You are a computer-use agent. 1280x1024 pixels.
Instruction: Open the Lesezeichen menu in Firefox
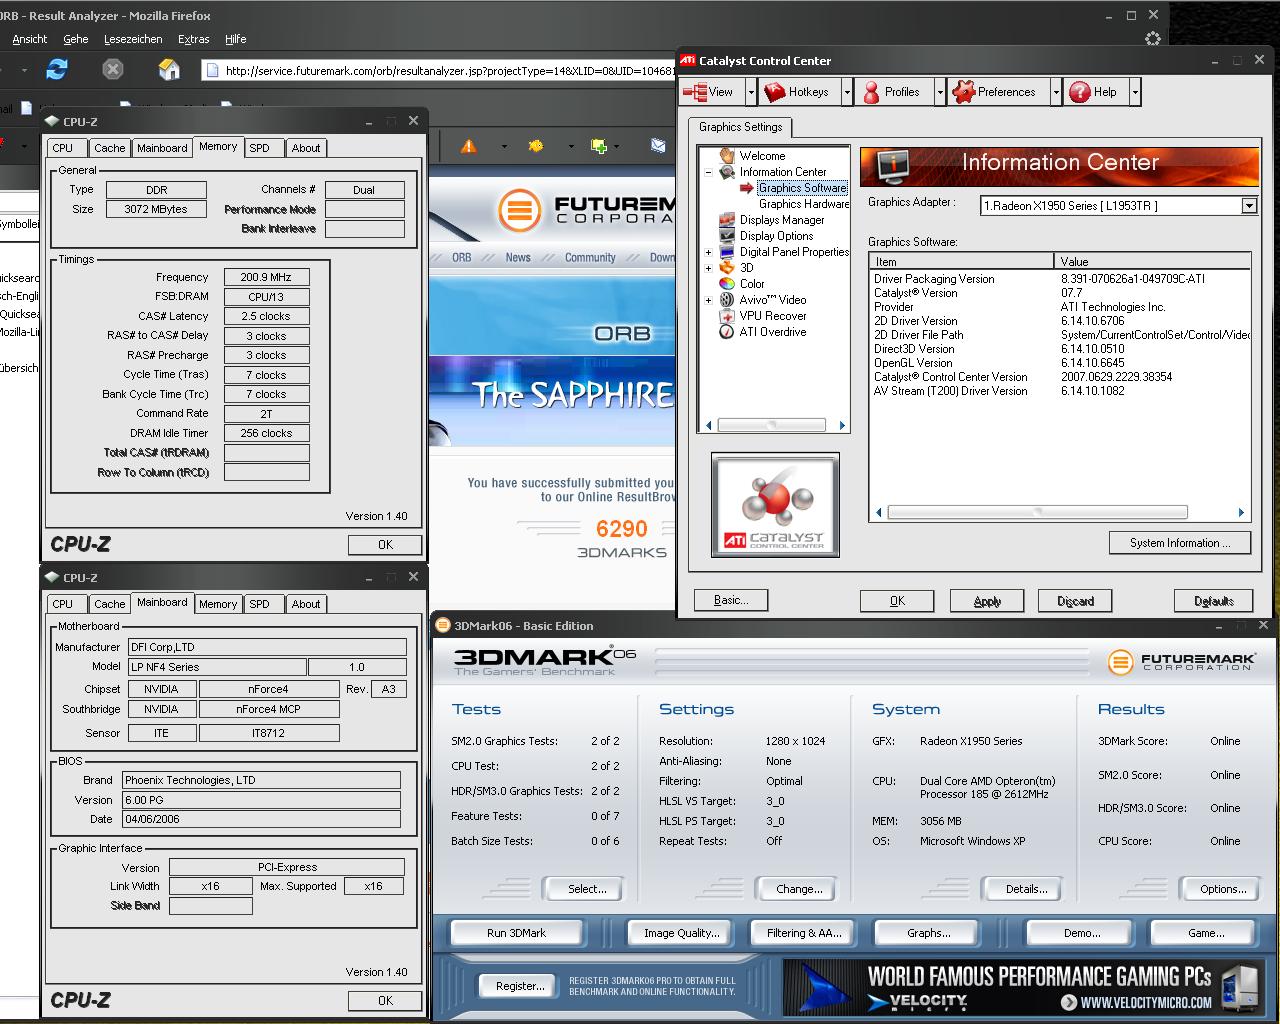(133, 39)
